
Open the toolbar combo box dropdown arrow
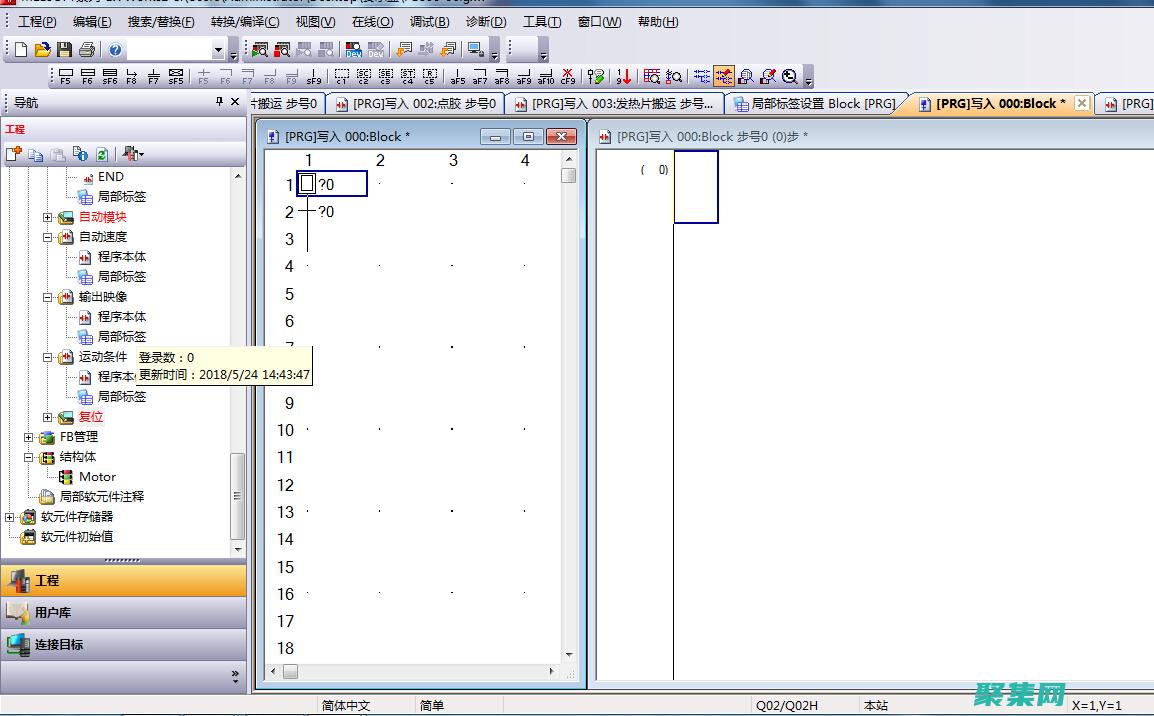tap(218, 50)
